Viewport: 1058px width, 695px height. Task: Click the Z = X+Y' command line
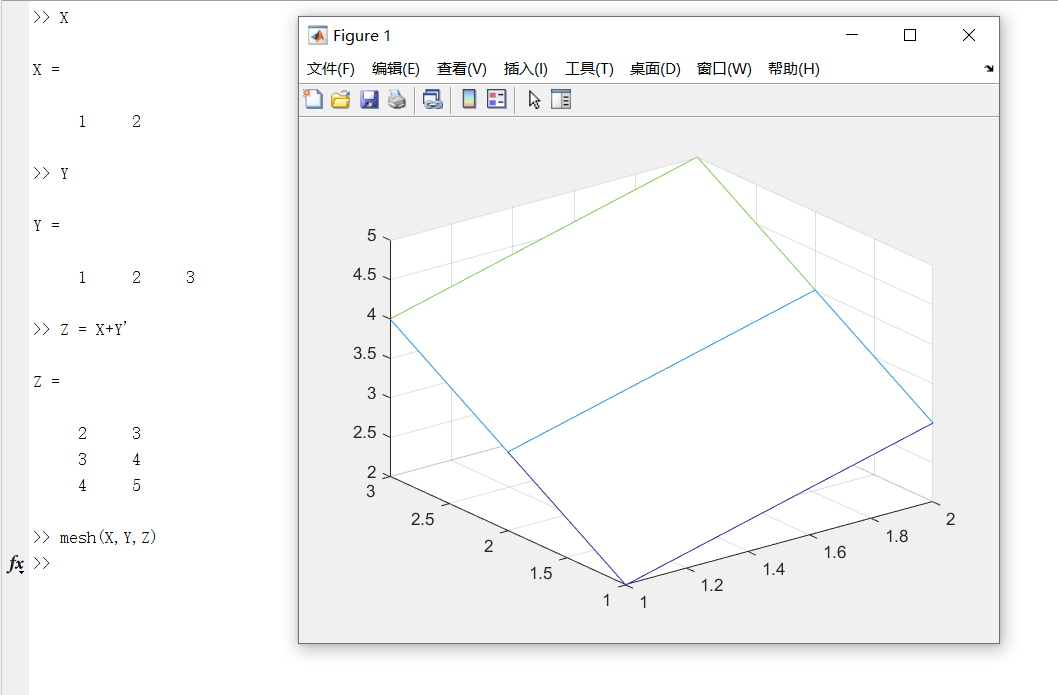pos(80,329)
